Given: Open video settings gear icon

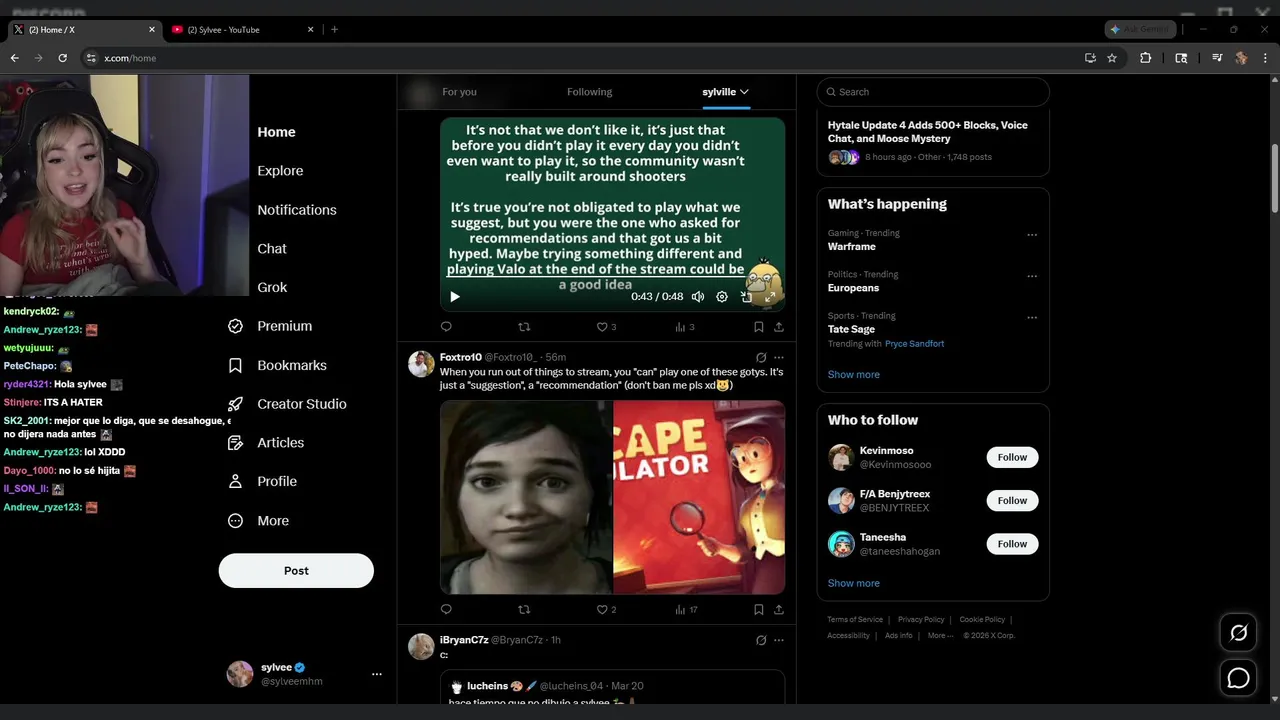Looking at the screenshot, I should pos(722,297).
